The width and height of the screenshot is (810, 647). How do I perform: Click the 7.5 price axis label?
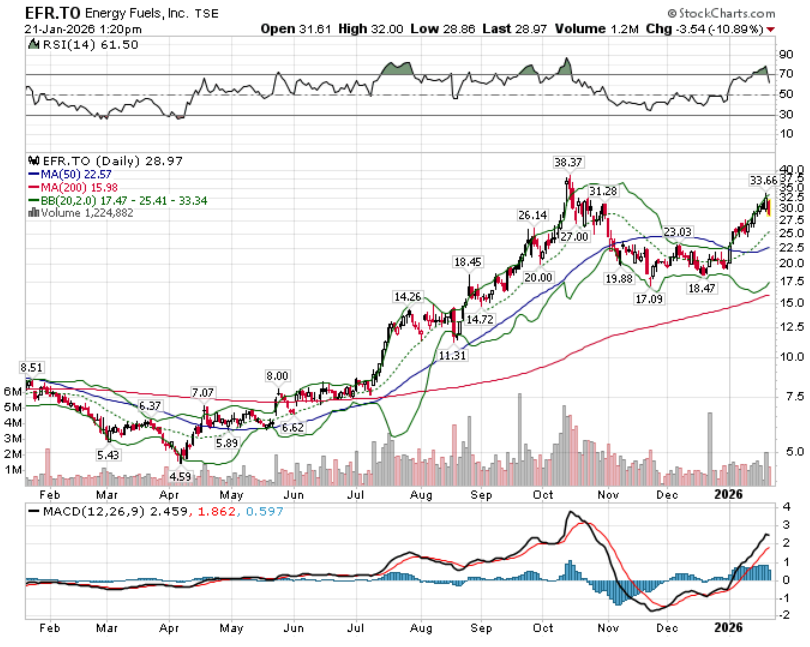[795, 396]
